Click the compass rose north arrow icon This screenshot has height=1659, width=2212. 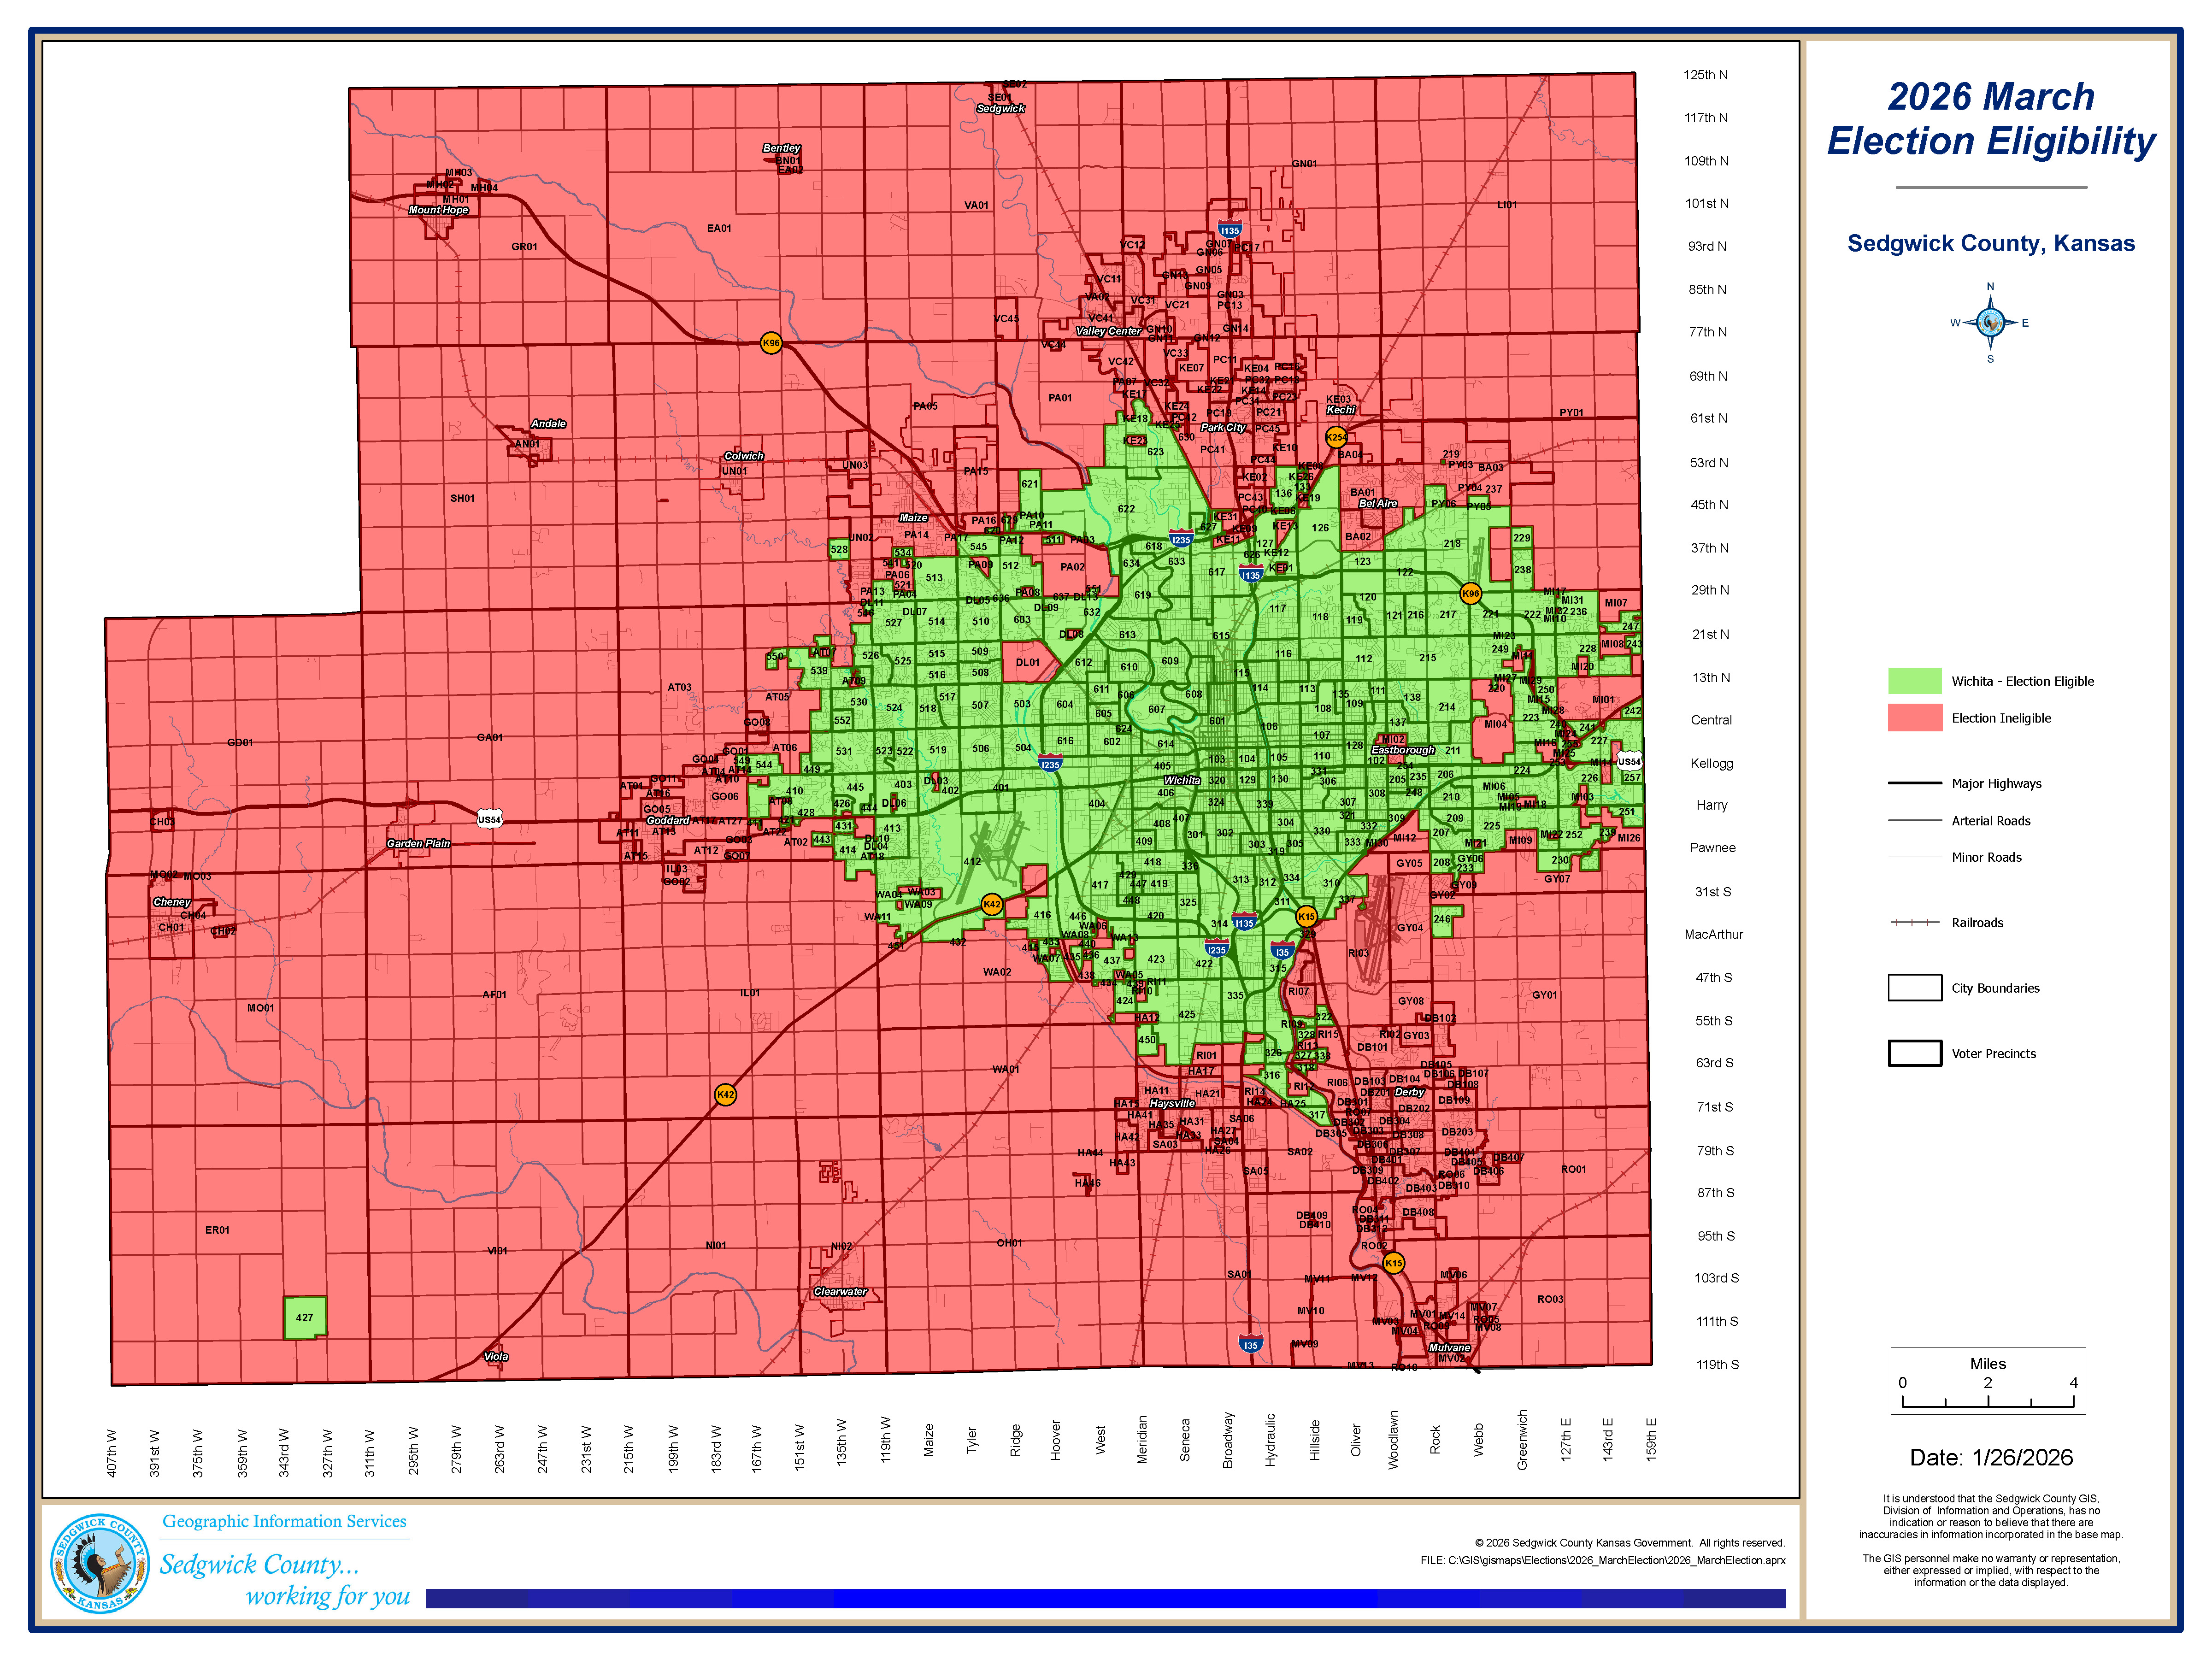(1990, 322)
